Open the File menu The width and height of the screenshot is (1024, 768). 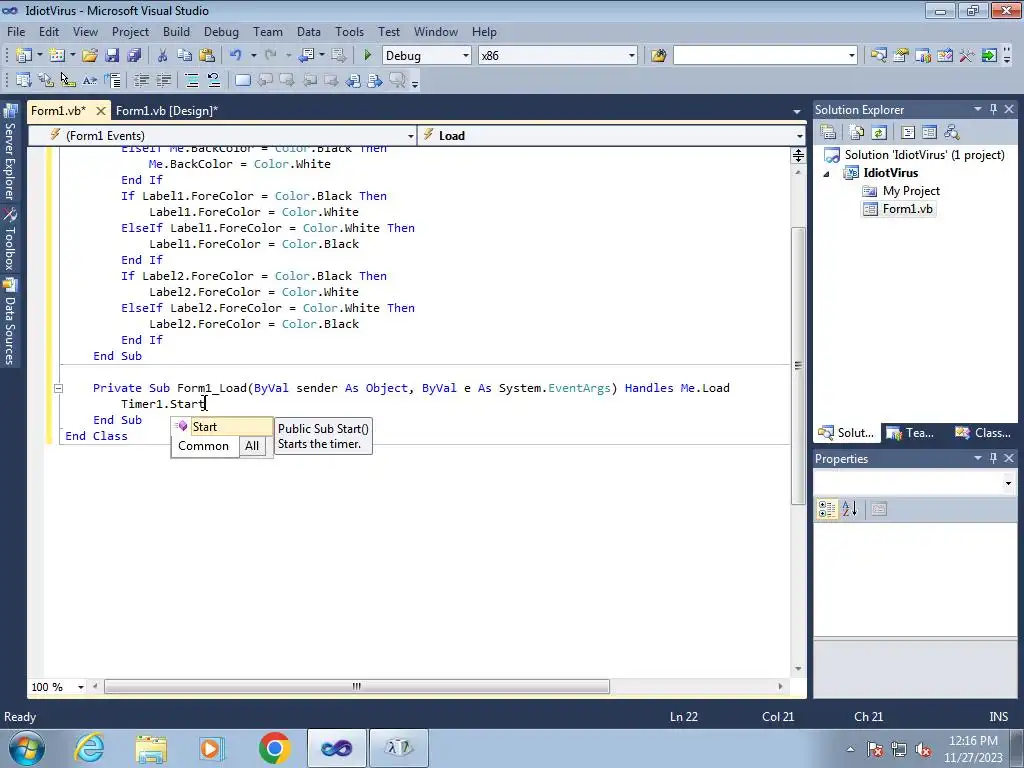[x=16, y=31]
